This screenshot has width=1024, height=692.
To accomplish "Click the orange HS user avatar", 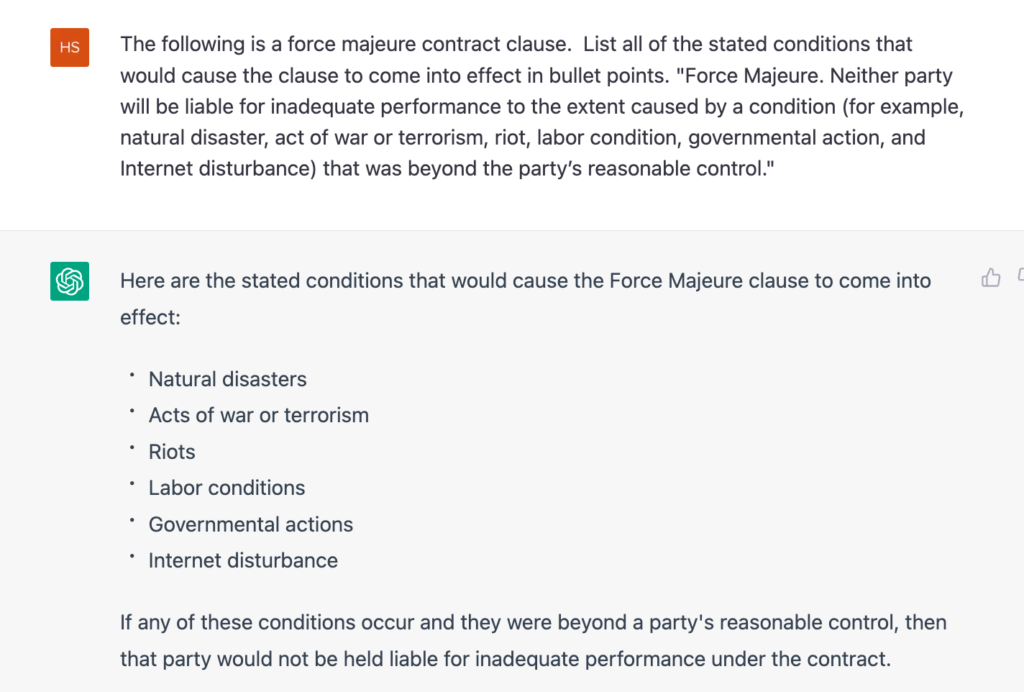I will click(x=70, y=47).
